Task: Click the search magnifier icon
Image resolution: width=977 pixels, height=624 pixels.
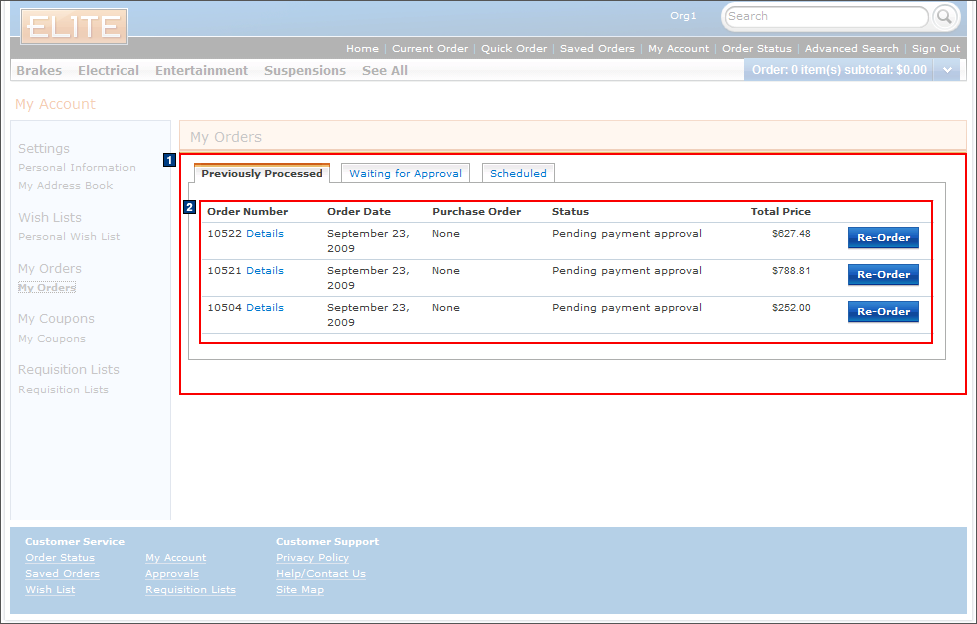Action: tap(941, 16)
